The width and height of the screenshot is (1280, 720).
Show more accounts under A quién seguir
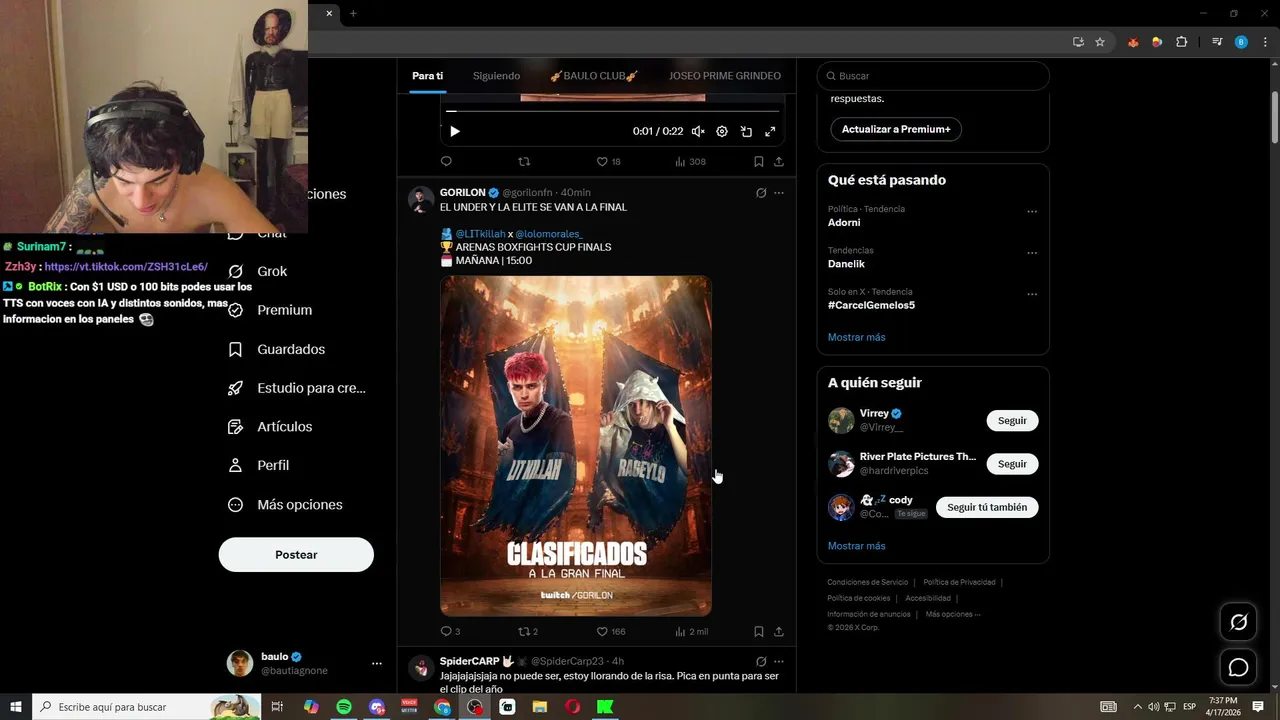[x=857, y=546]
